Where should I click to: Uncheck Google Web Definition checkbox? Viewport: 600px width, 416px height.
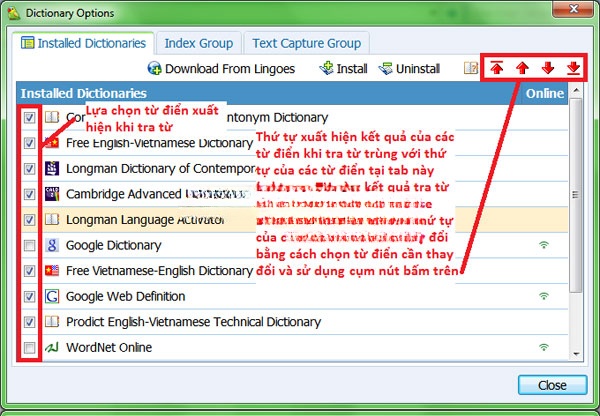coord(29,296)
